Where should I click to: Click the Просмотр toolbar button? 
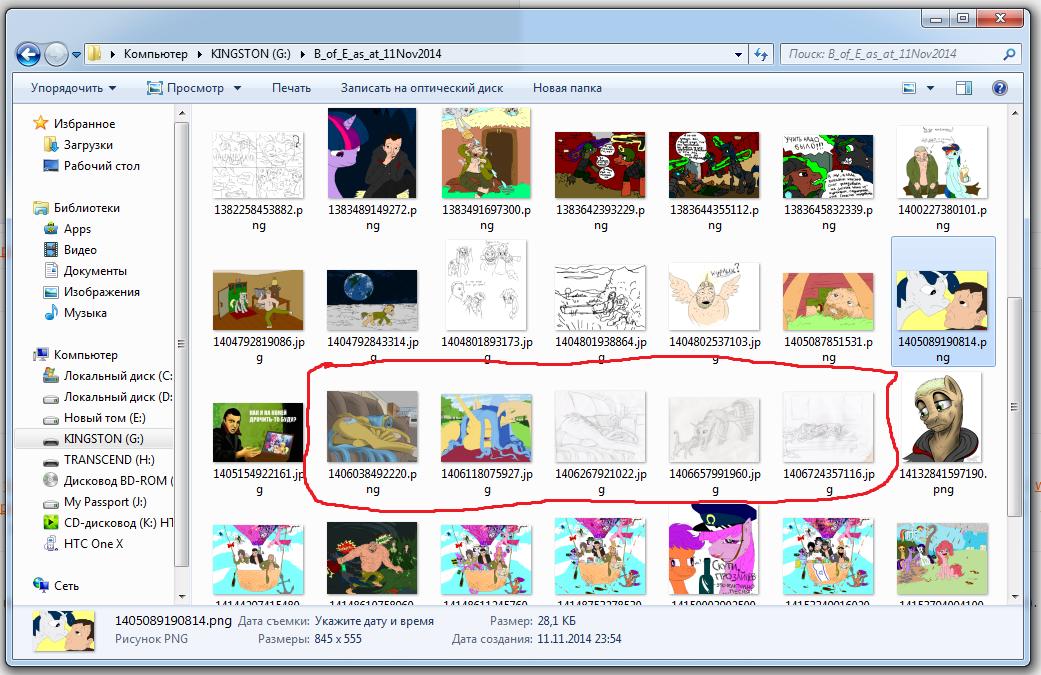coord(186,88)
